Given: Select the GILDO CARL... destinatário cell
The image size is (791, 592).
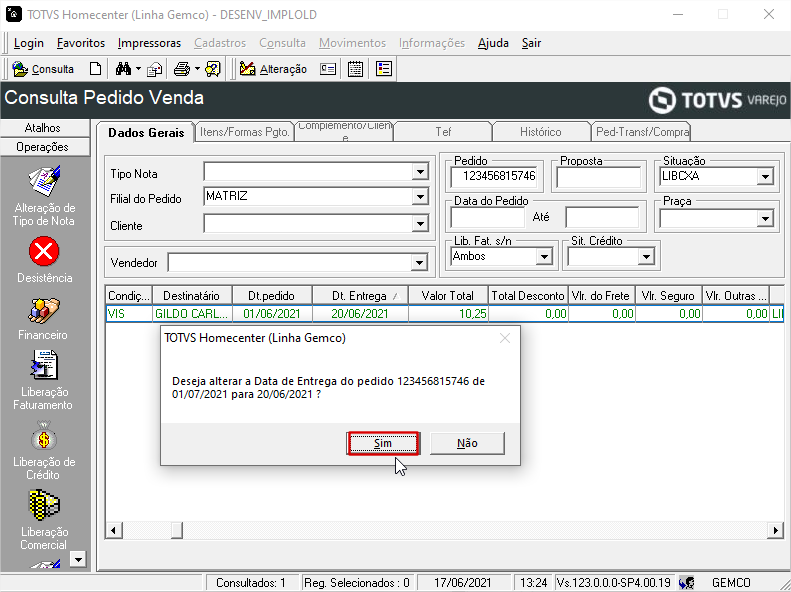Looking at the screenshot, I should 192,314.
